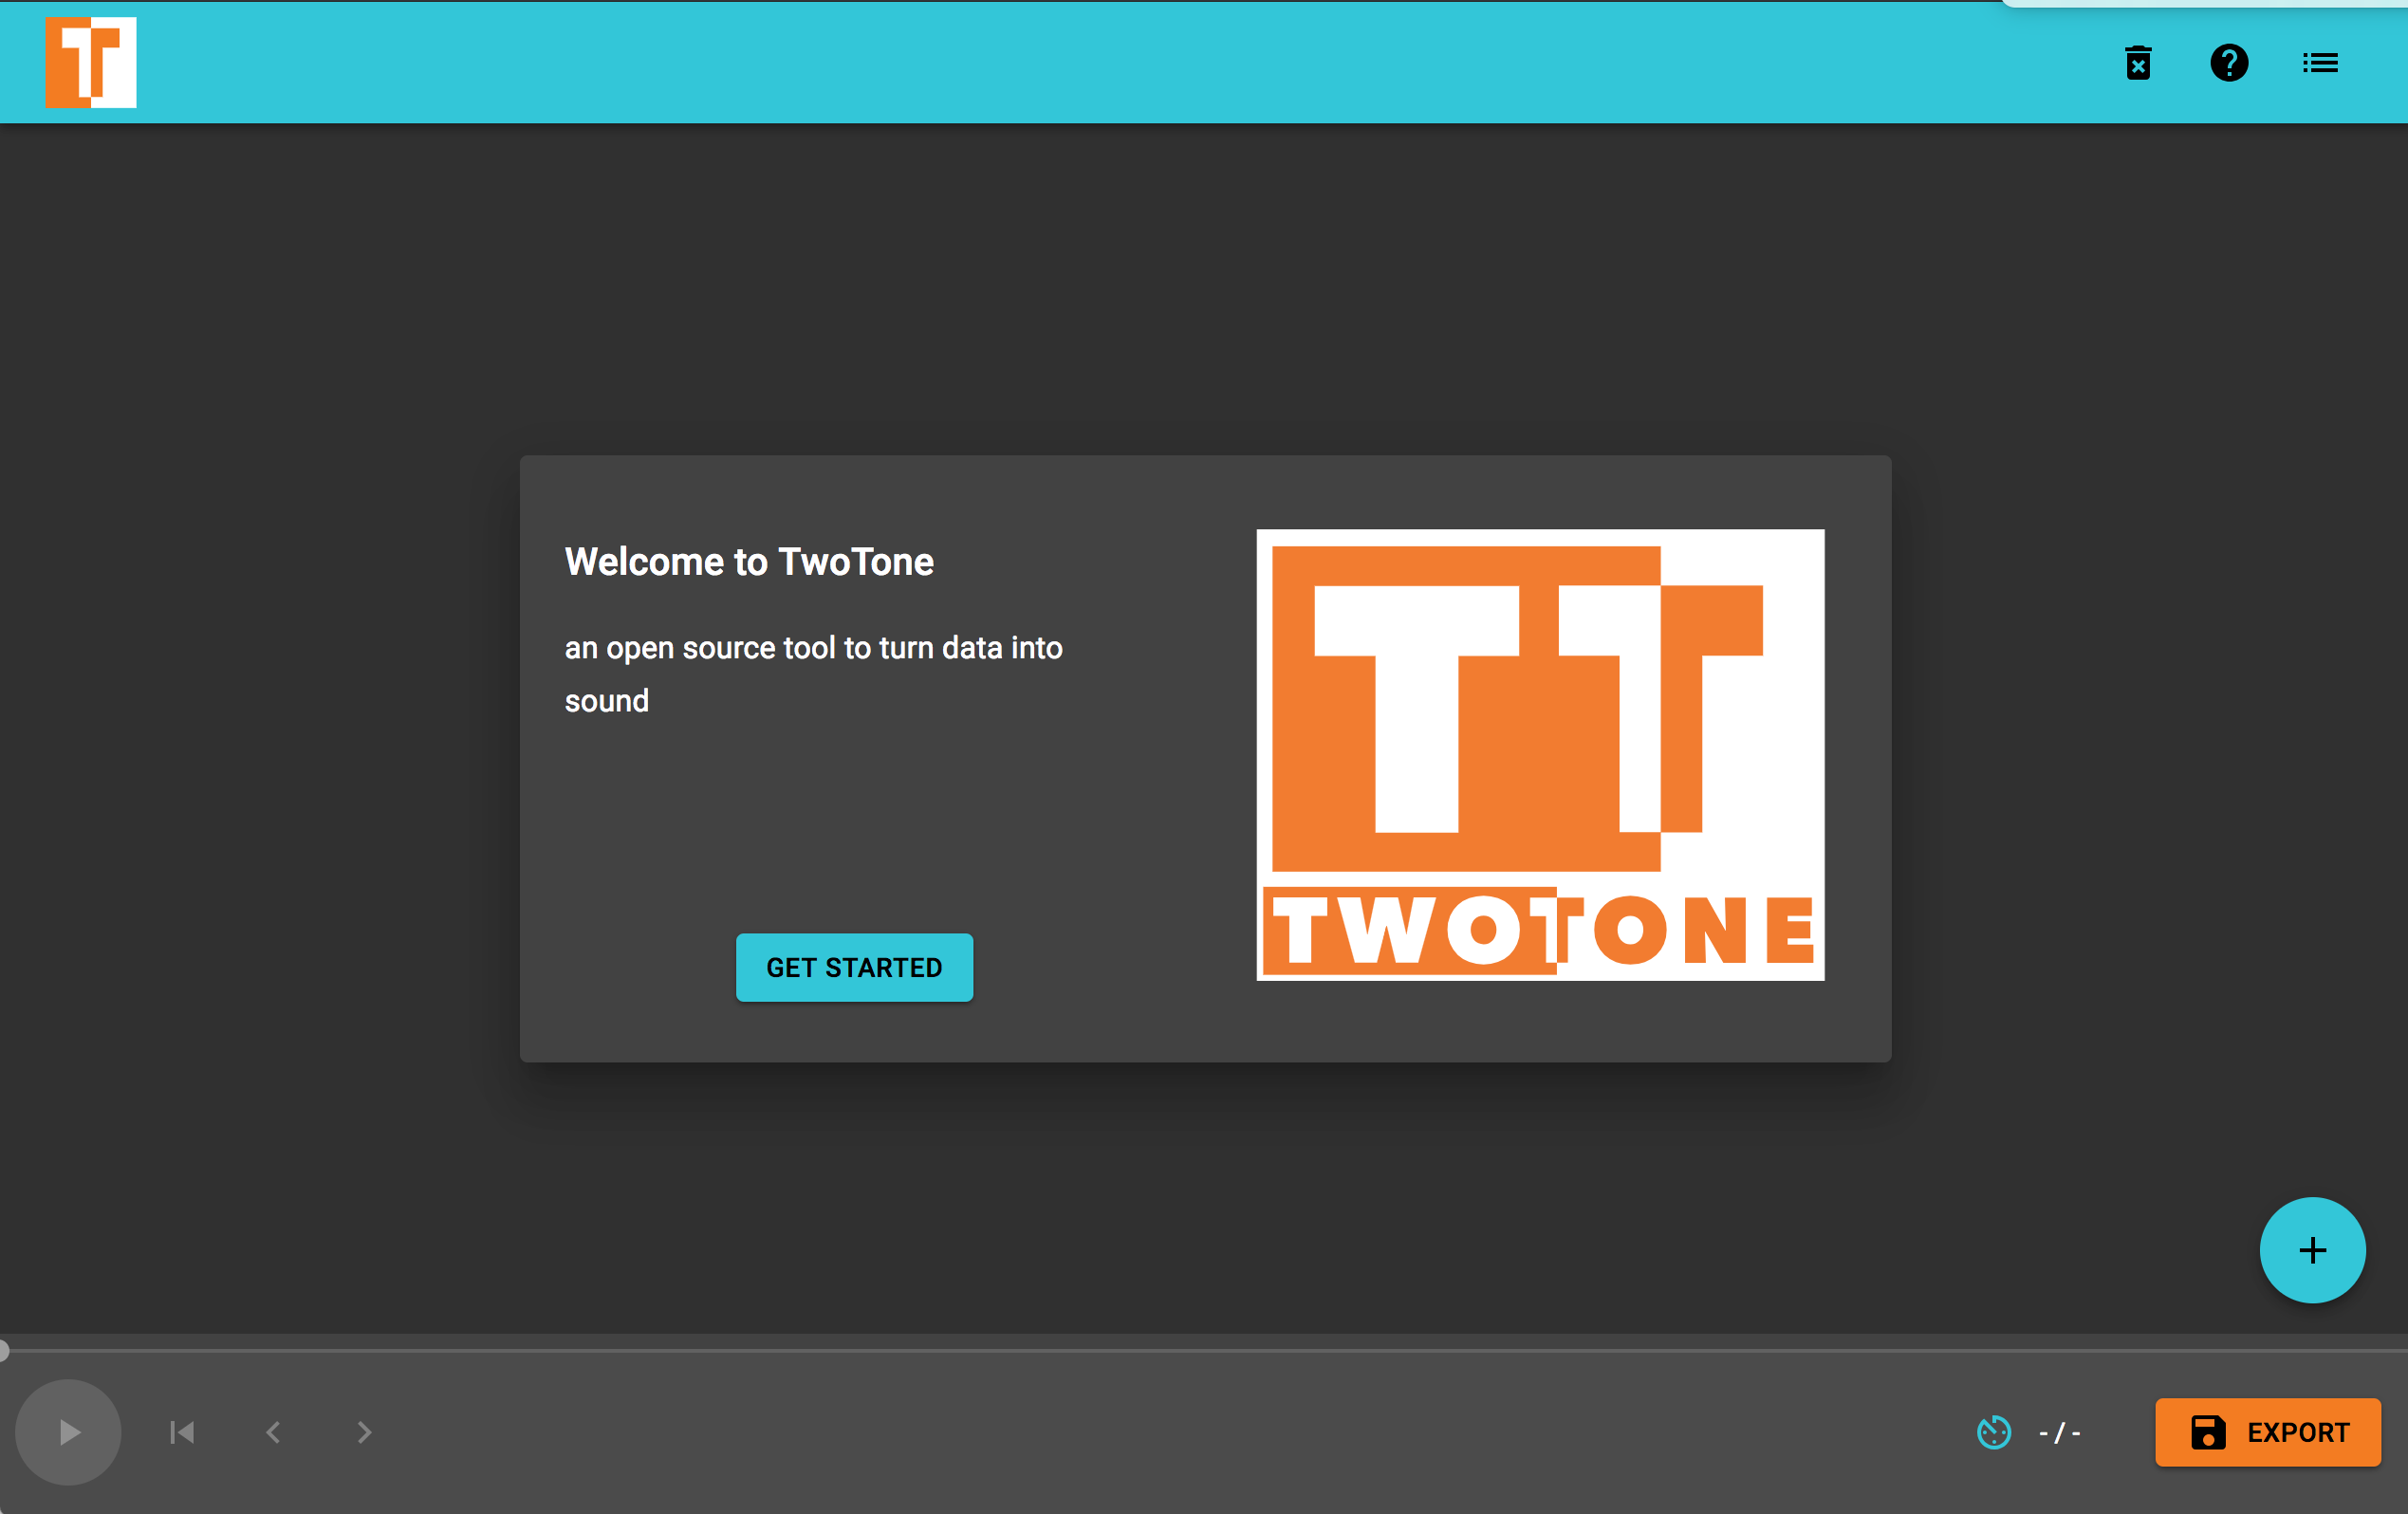
Task: Click the save disk icon inside Export
Action: (2208, 1432)
